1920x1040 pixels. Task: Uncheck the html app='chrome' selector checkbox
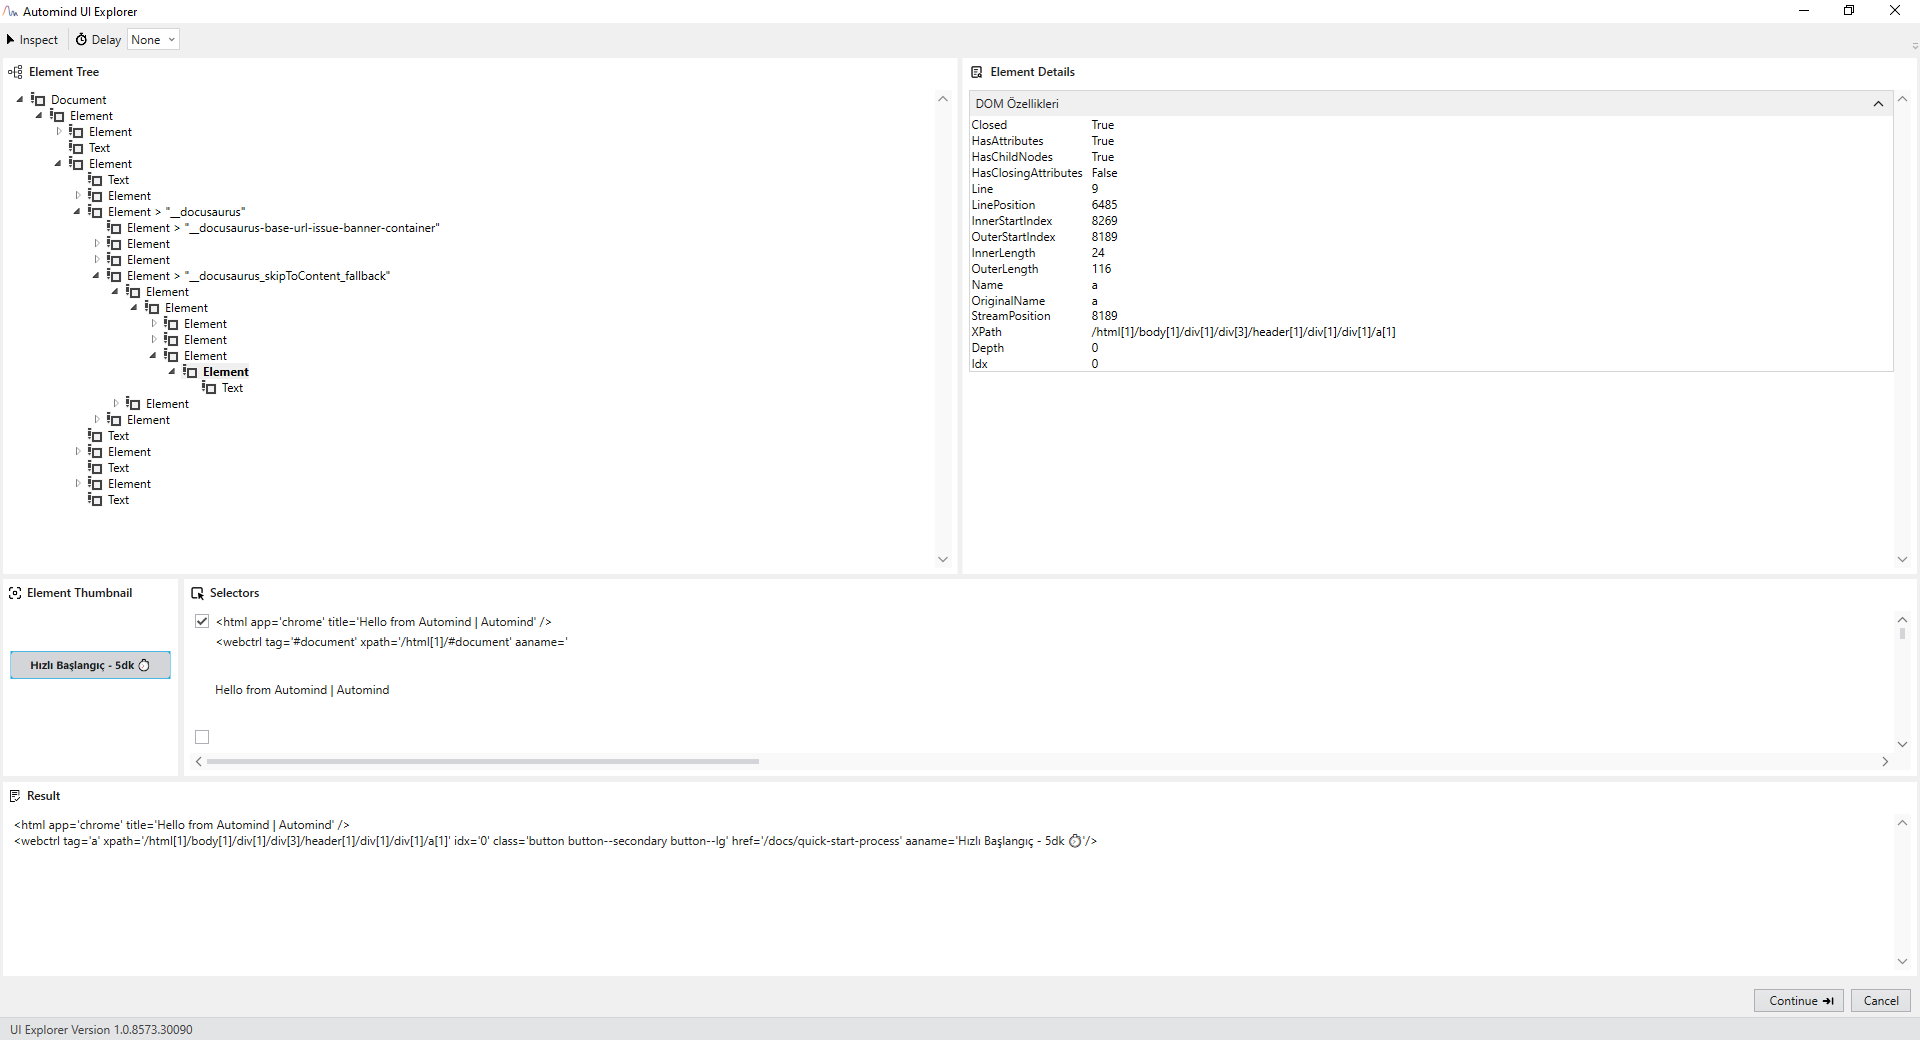[x=202, y=621]
